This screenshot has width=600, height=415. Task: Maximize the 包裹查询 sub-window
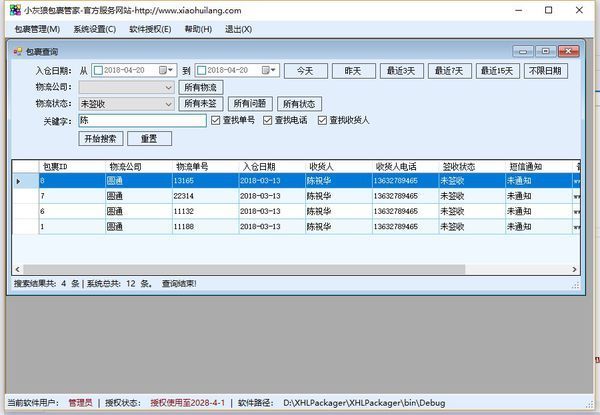pyautogui.click(x=546, y=51)
